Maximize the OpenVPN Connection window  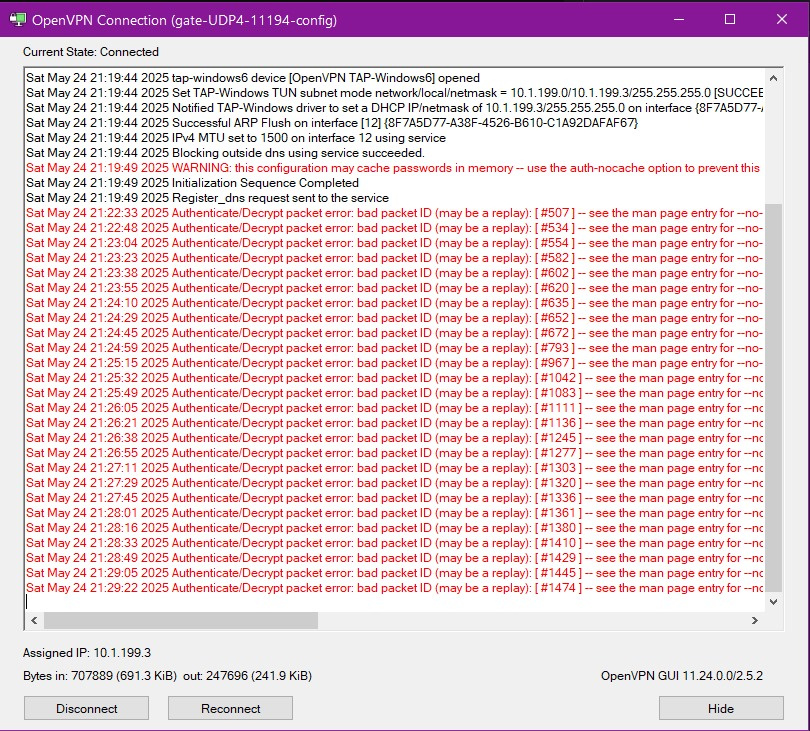click(730, 20)
